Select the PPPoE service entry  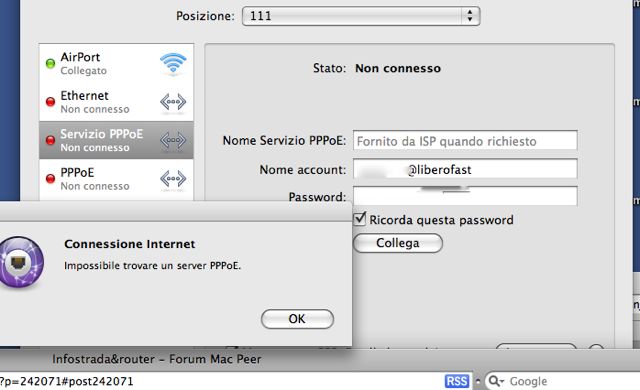[116, 179]
